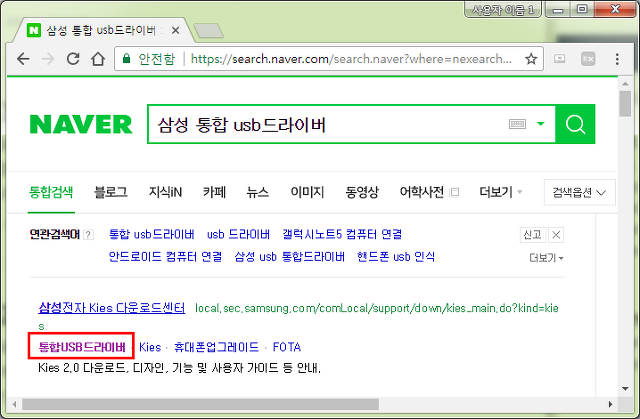Open 삼성전자 Kies 다운로드센터 result
The image size is (640, 419).
click(x=111, y=308)
